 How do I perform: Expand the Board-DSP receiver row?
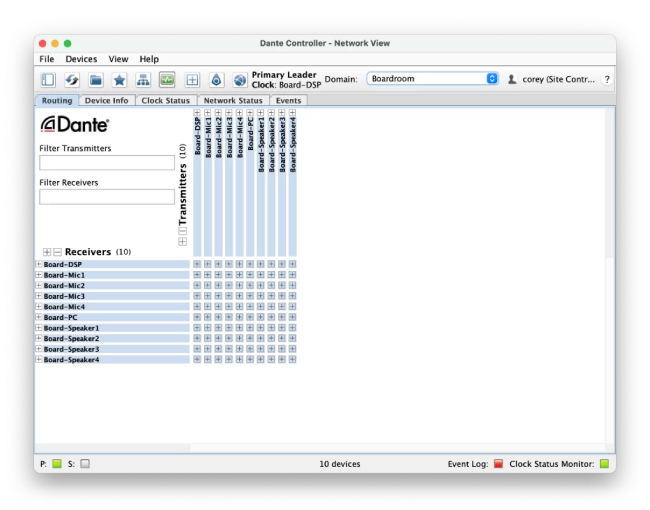tap(39, 264)
